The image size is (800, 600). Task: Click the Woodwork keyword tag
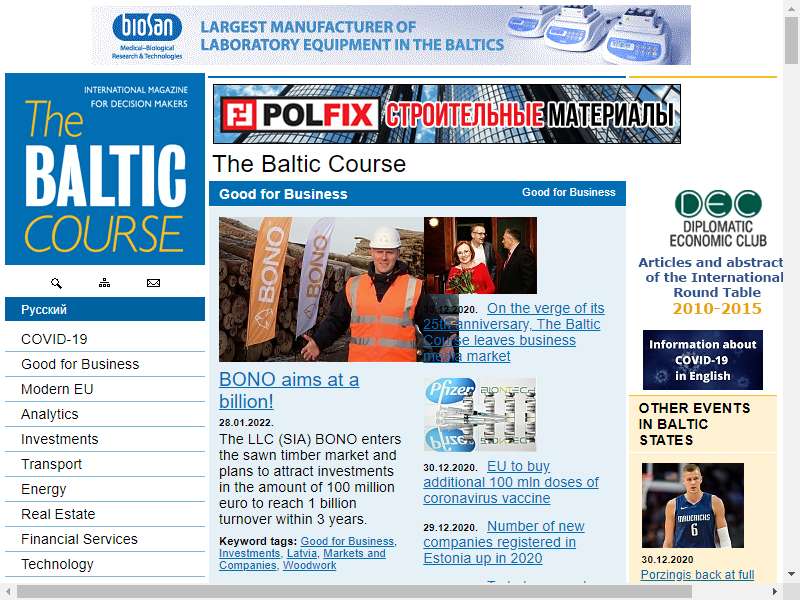[x=309, y=565]
